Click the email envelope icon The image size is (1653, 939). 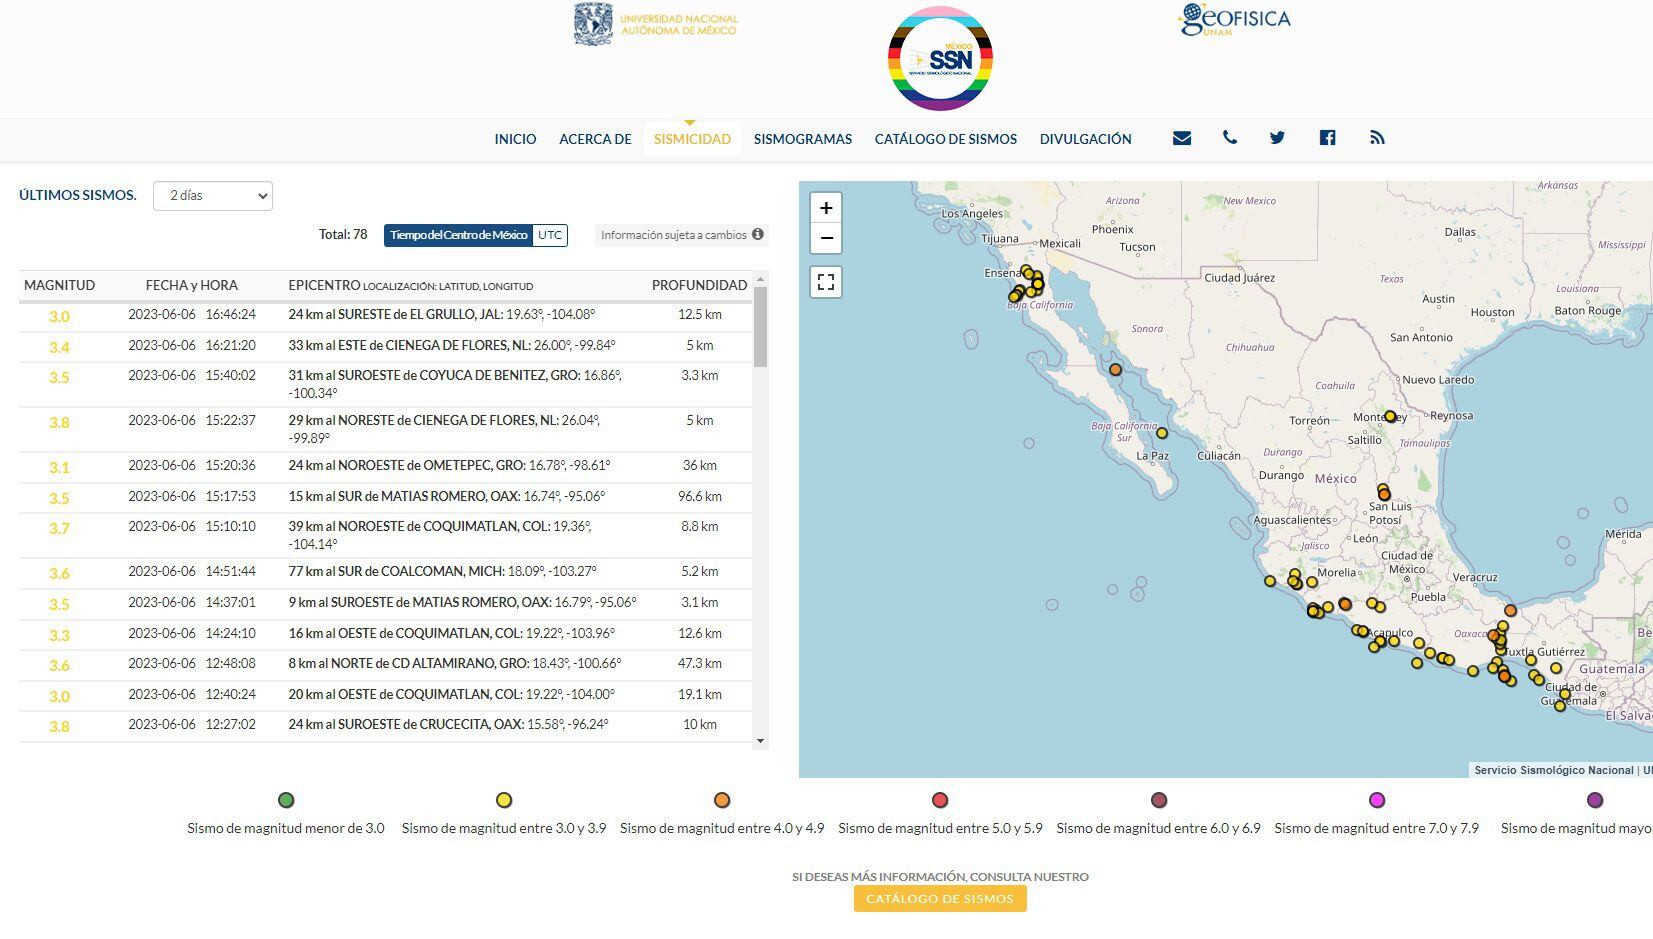[x=1182, y=138]
